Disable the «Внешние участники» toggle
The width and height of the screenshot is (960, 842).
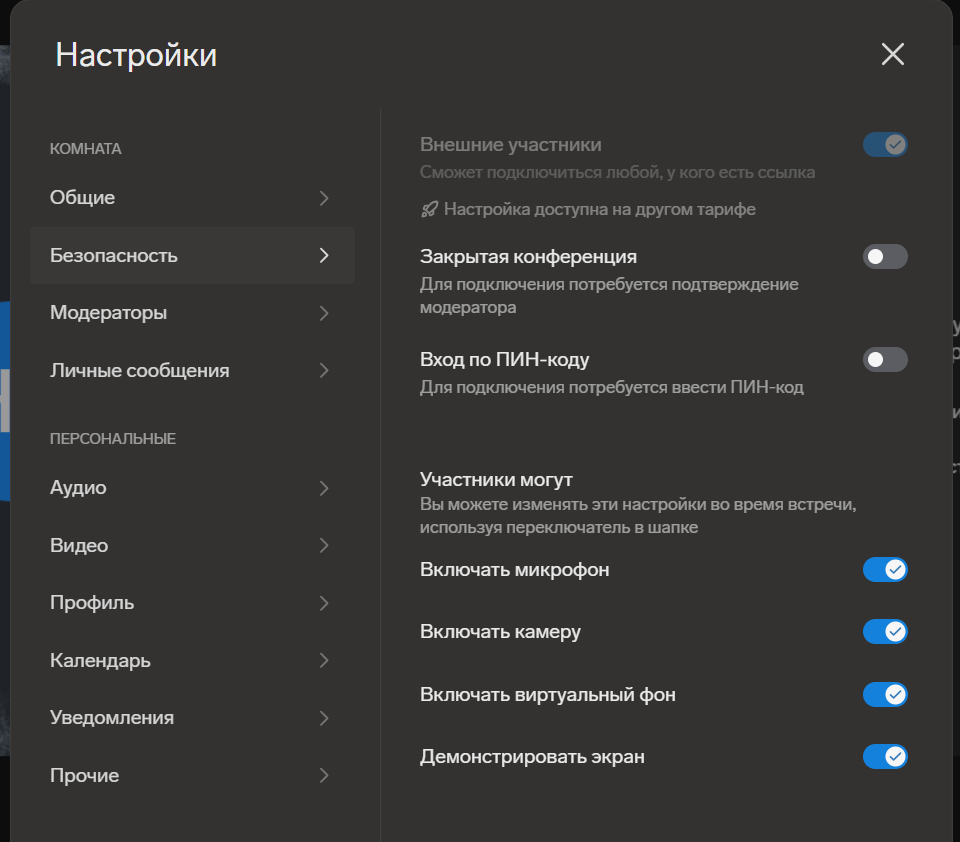tap(885, 144)
